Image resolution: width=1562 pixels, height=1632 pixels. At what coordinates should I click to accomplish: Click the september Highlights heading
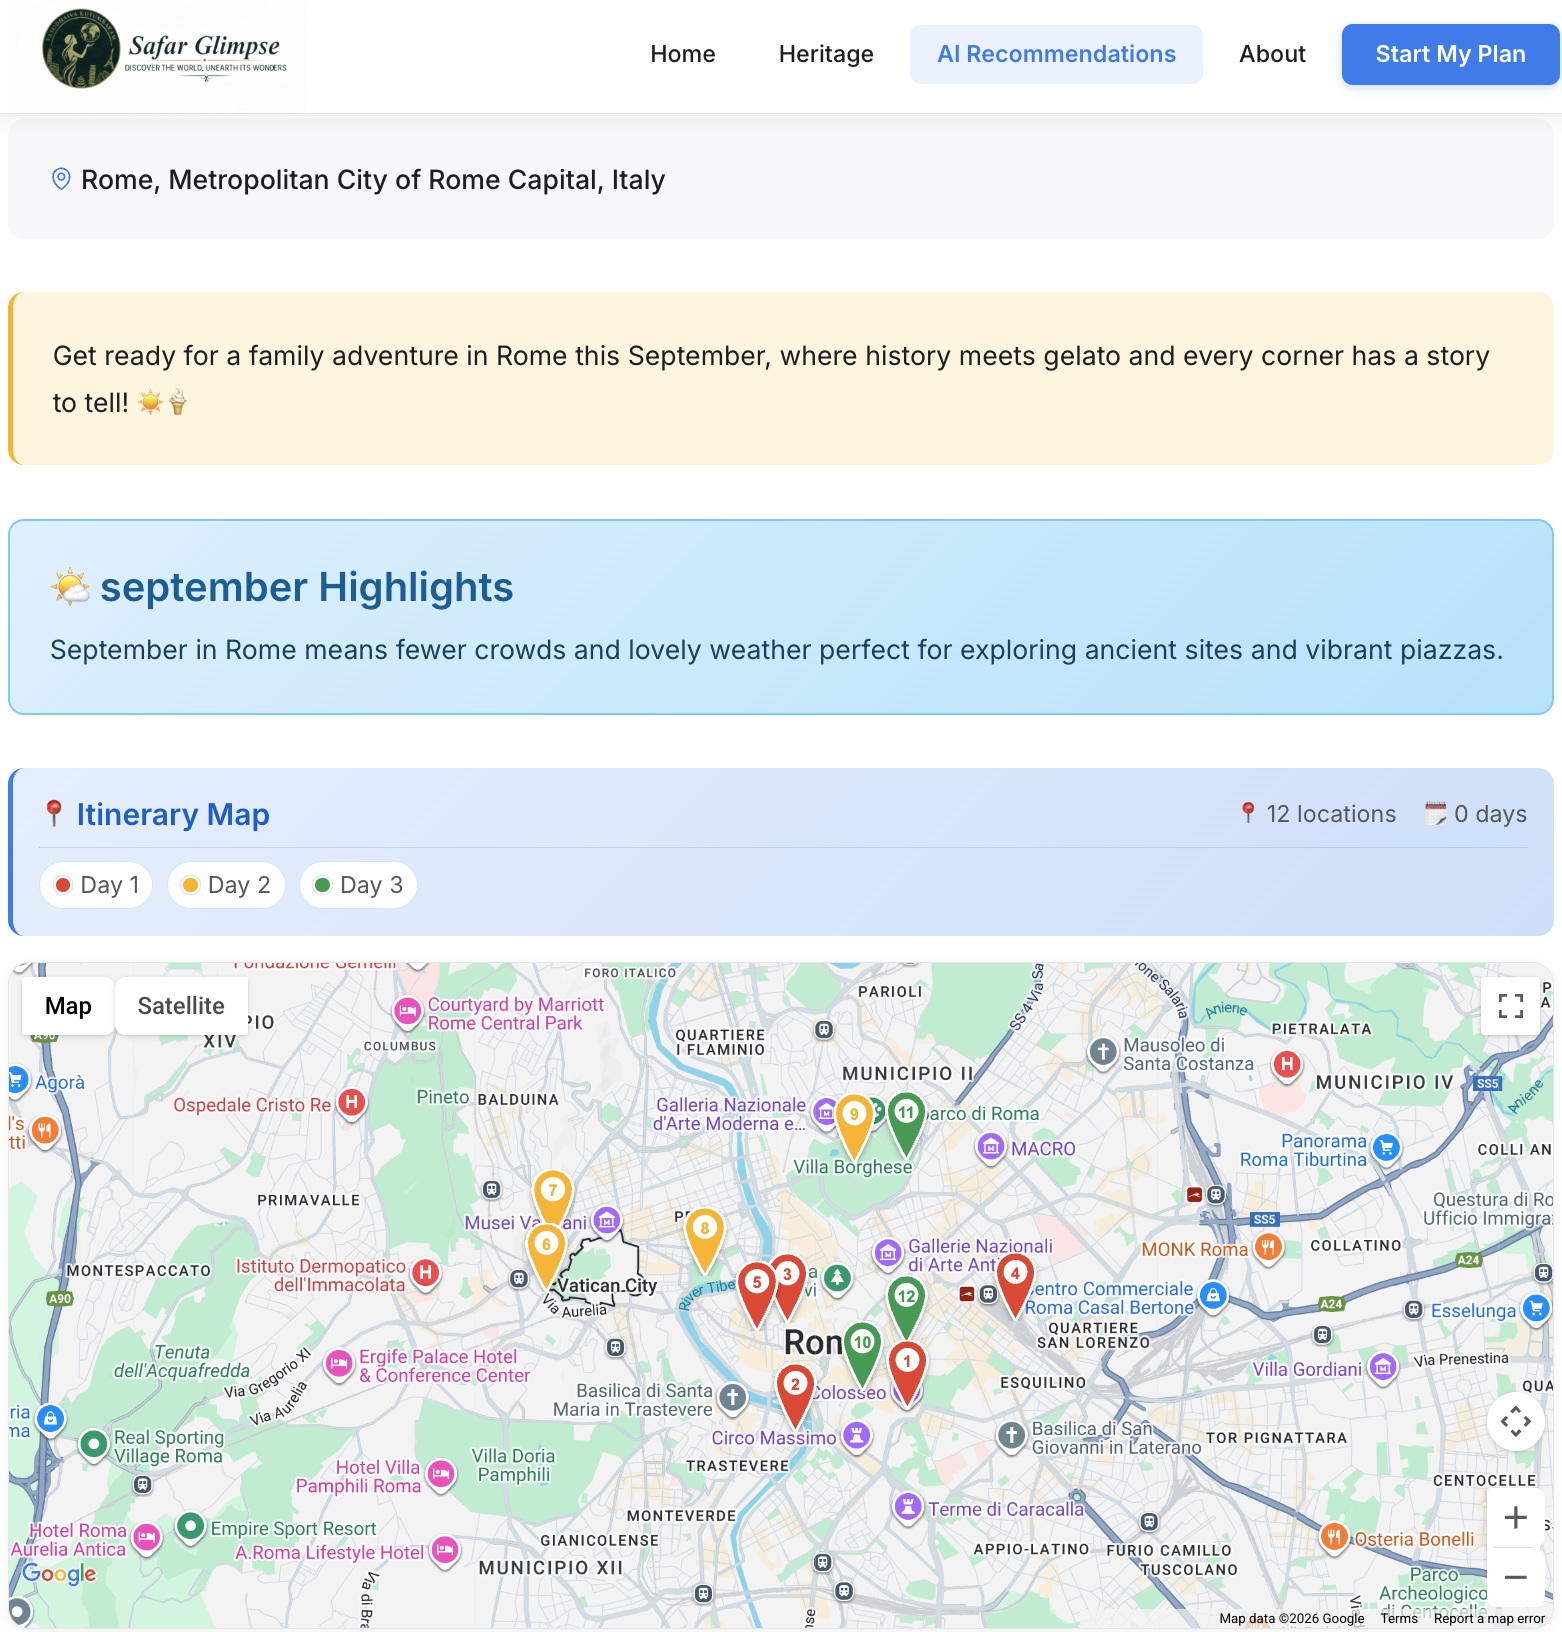pyautogui.click(x=283, y=587)
